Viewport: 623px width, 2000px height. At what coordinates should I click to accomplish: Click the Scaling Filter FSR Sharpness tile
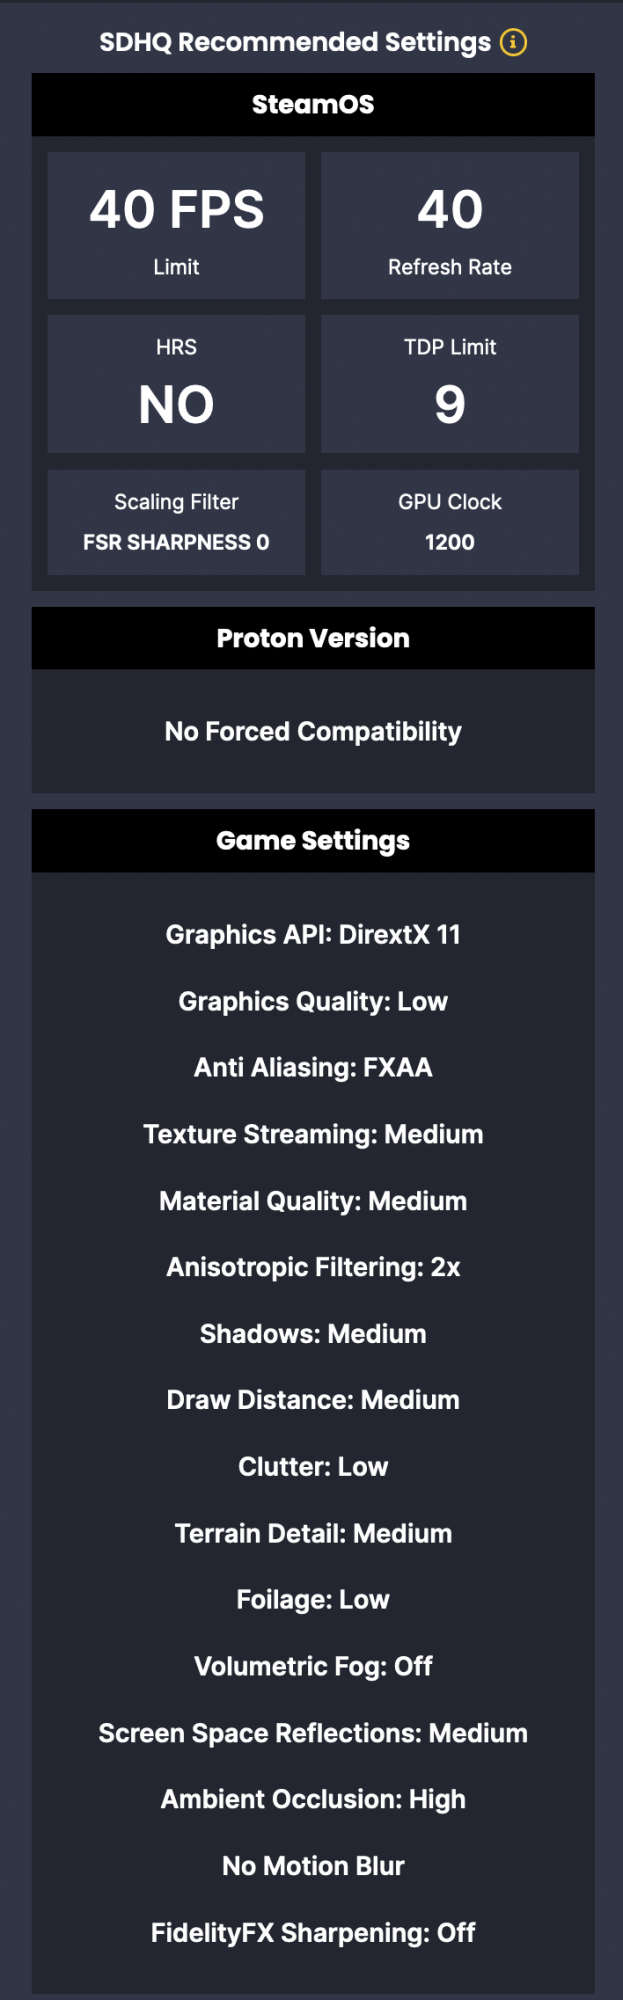176,522
